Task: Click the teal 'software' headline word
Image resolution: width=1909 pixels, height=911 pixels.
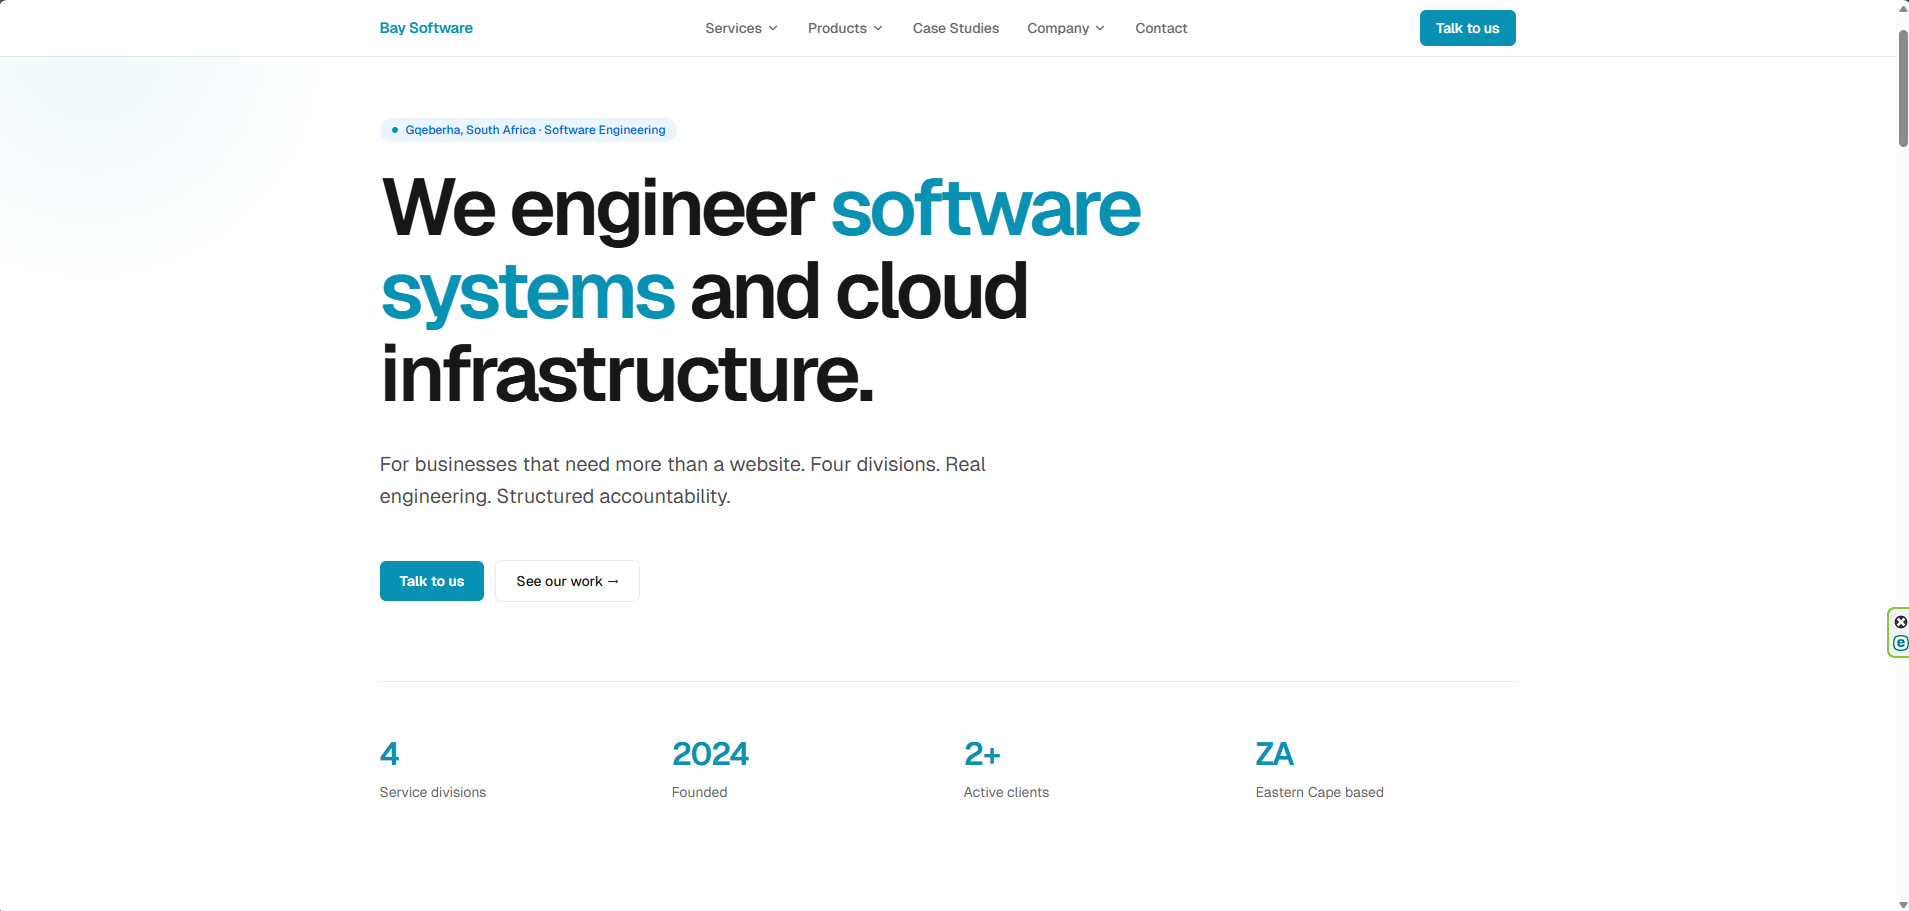Action: (x=986, y=209)
